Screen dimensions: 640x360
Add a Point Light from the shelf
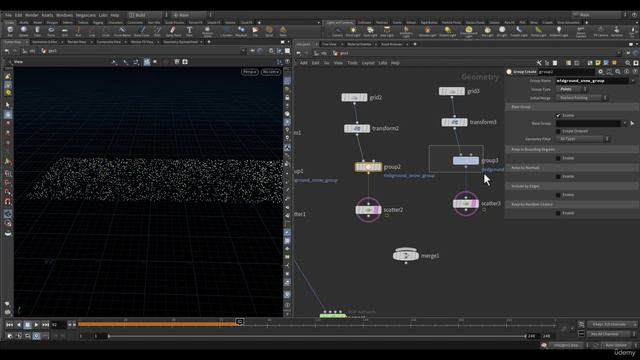[353, 31]
